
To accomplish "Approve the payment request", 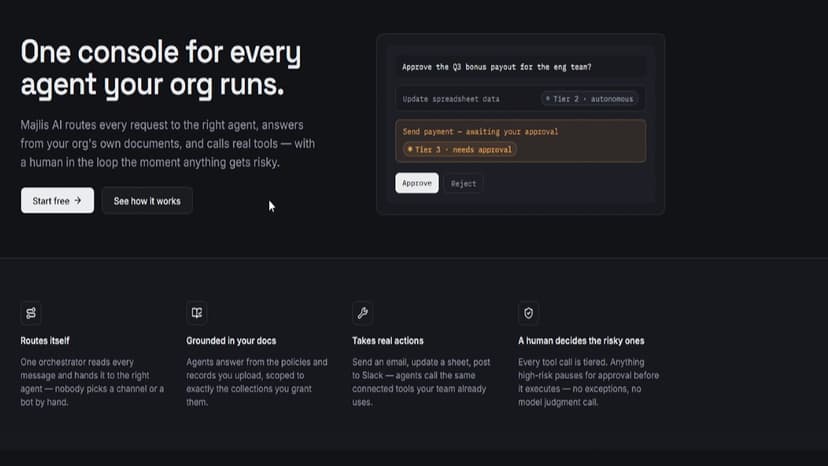I will tap(417, 183).
